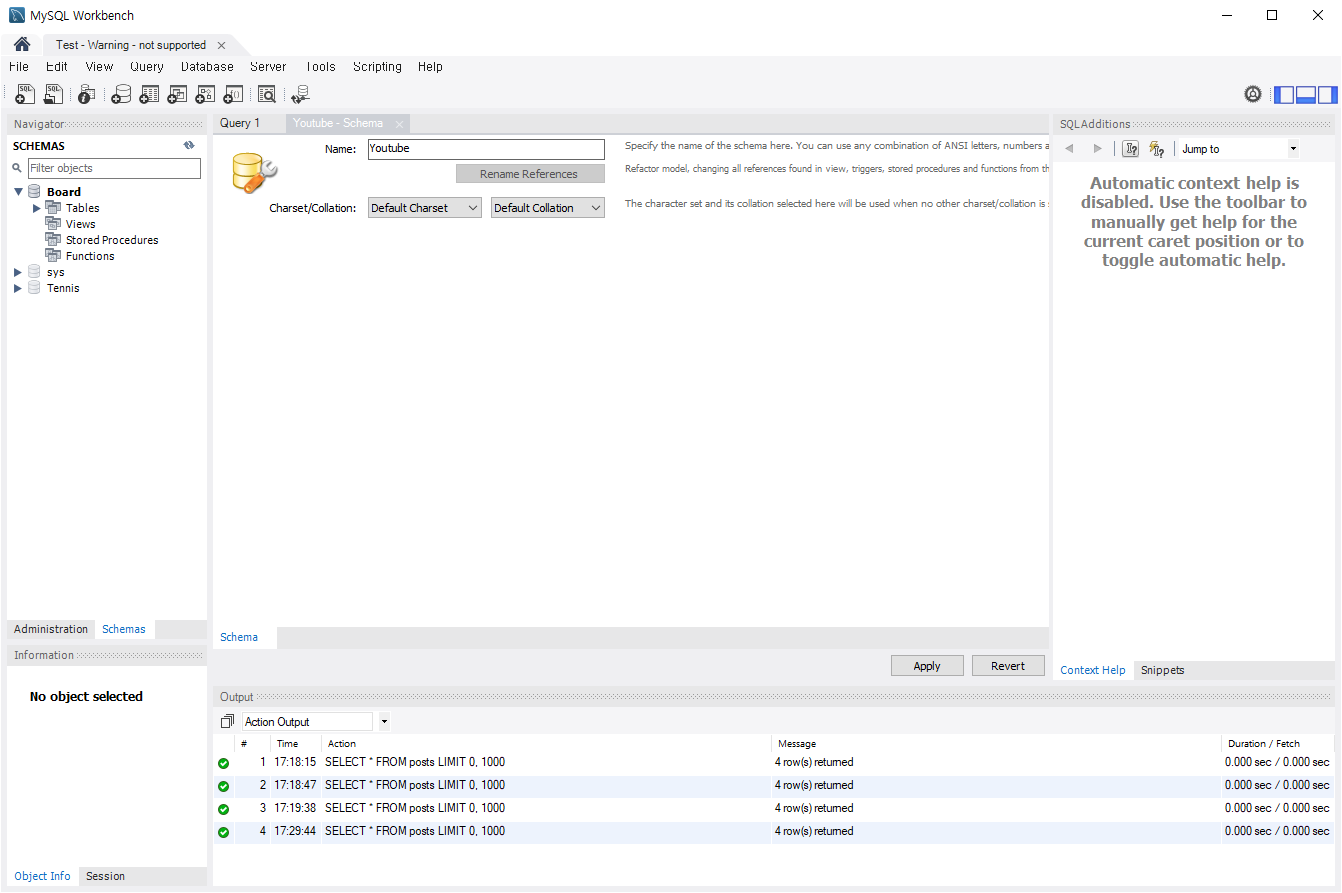Select output row with time 17:19:38
The width and height of the screenshot is (1342, 893).
773,808
